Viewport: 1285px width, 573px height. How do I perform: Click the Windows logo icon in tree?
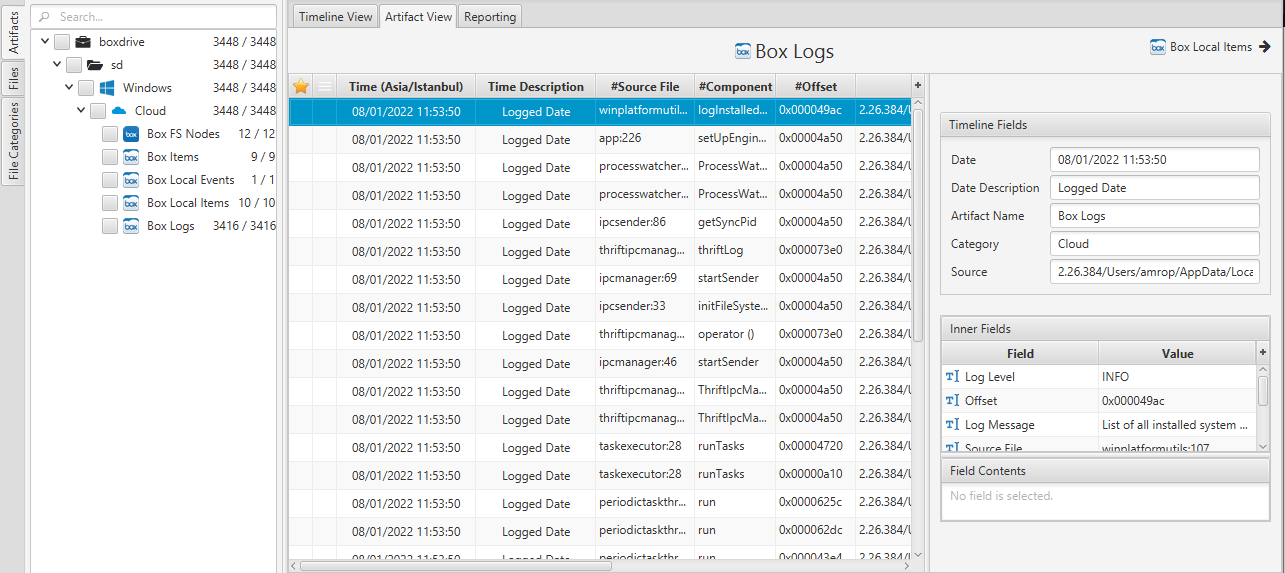pos(107,88)
